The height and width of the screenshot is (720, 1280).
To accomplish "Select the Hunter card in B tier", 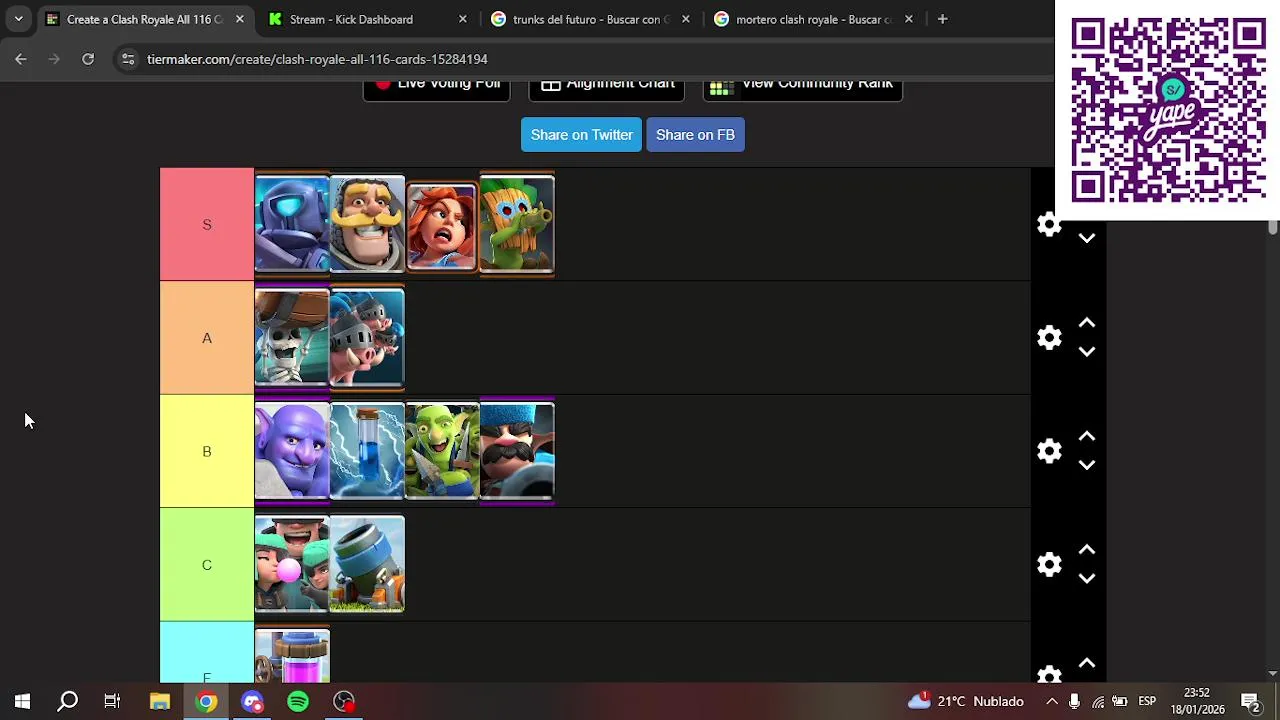I will click(x=517, y=451).
